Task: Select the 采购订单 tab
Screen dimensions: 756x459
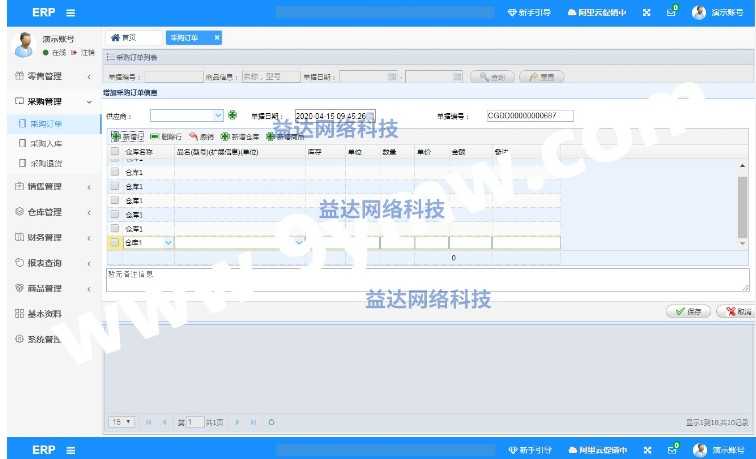Action: pyautogui.click(x=185, y=38)
